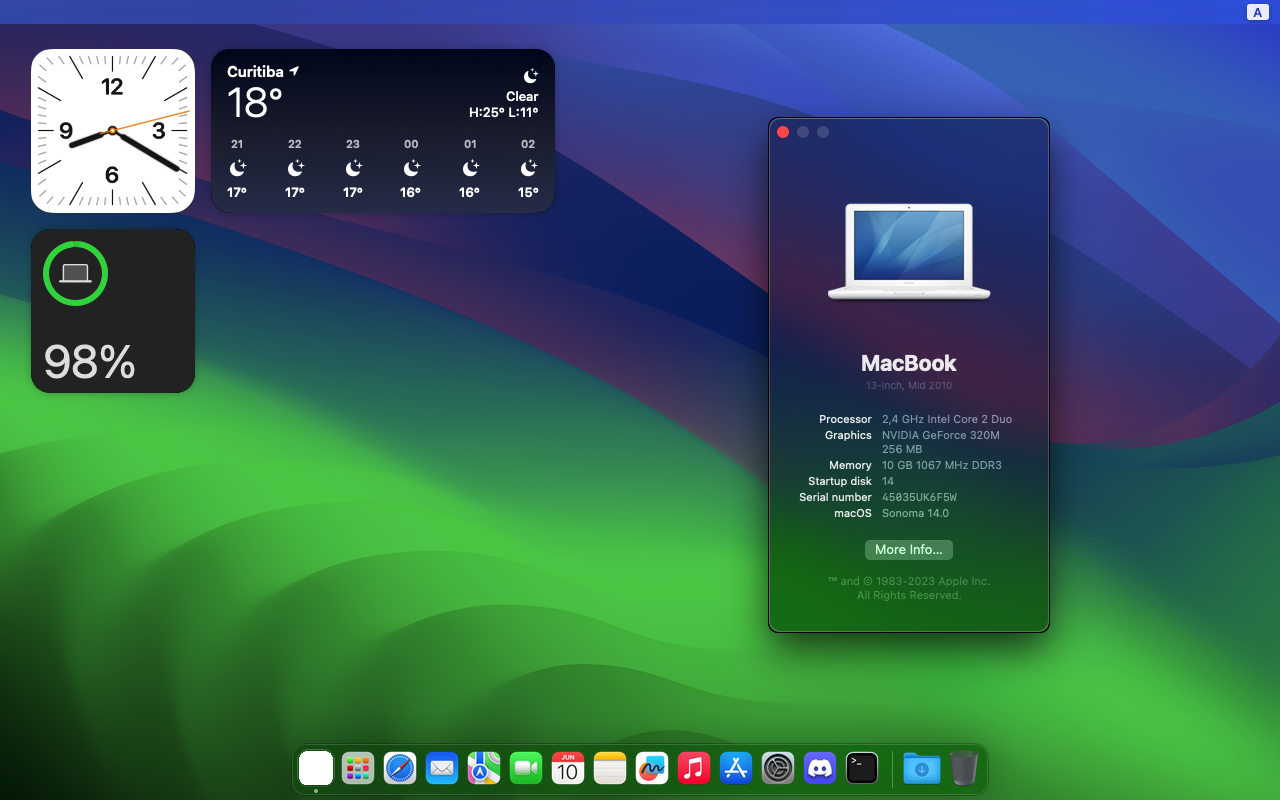Click the MacBook laptop image

click(x=909, y=251)
